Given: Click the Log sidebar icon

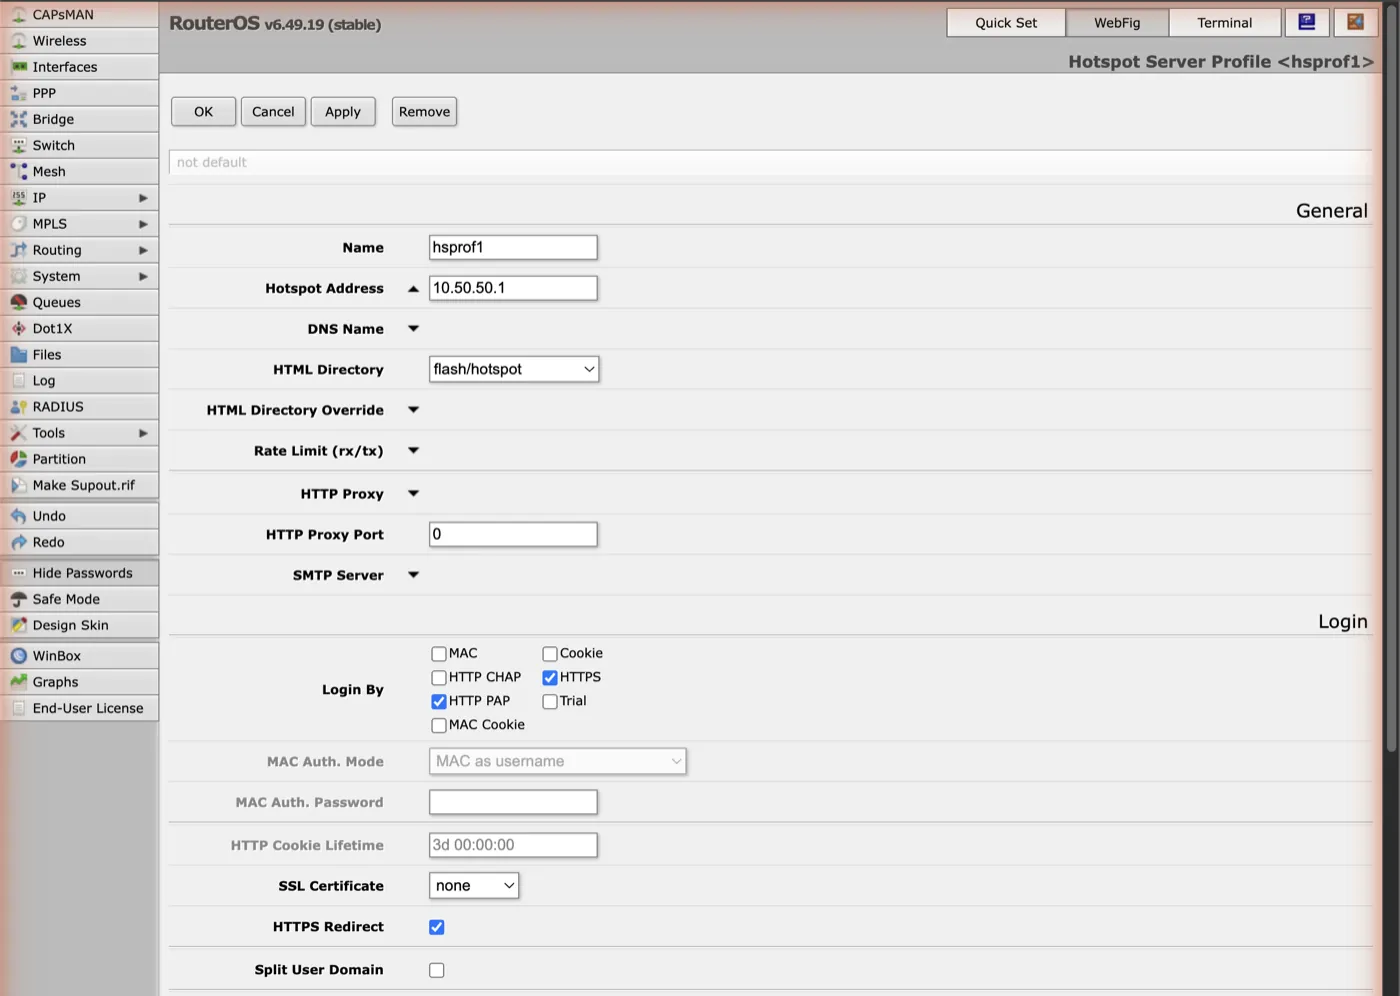Looking at the screenshot, I should click(18, 380).
